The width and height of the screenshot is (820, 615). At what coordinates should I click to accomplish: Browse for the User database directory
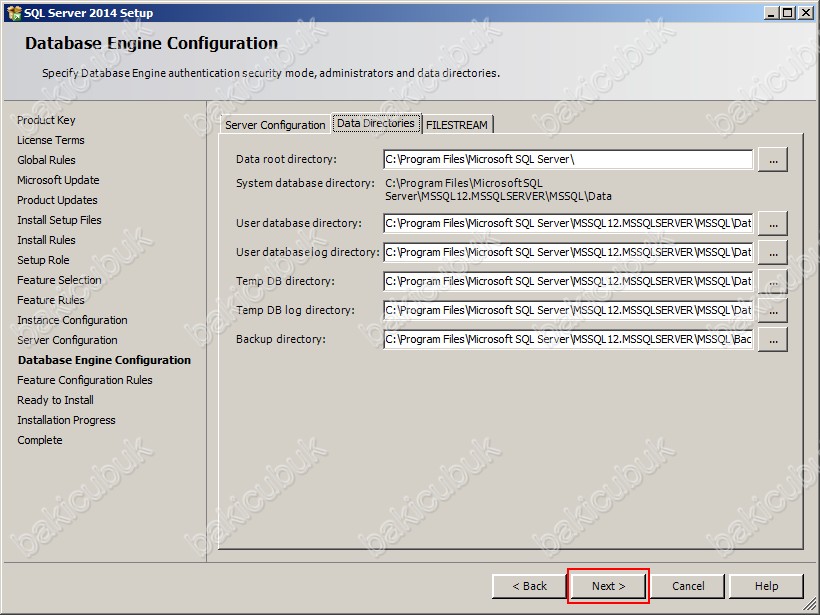tap(773, 223)
